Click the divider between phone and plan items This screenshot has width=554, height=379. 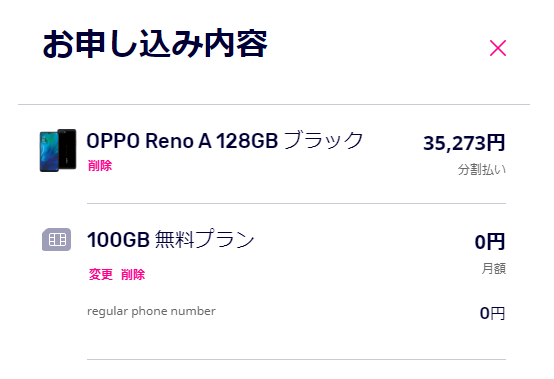coord(296,203)
